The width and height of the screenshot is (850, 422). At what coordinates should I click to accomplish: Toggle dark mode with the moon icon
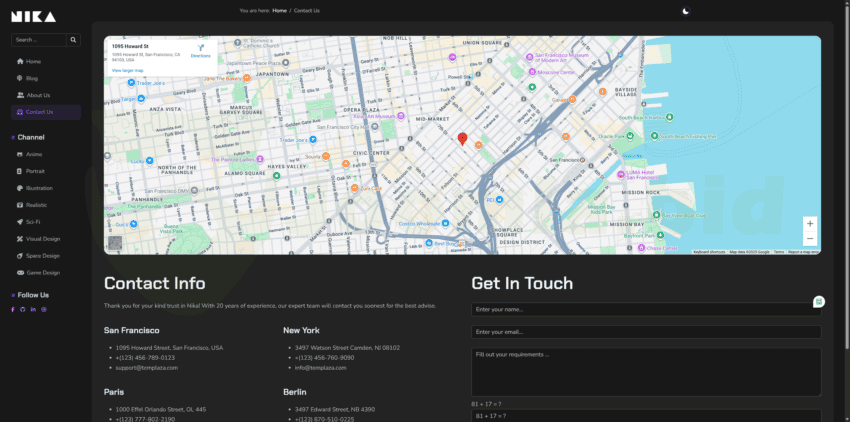685,11
